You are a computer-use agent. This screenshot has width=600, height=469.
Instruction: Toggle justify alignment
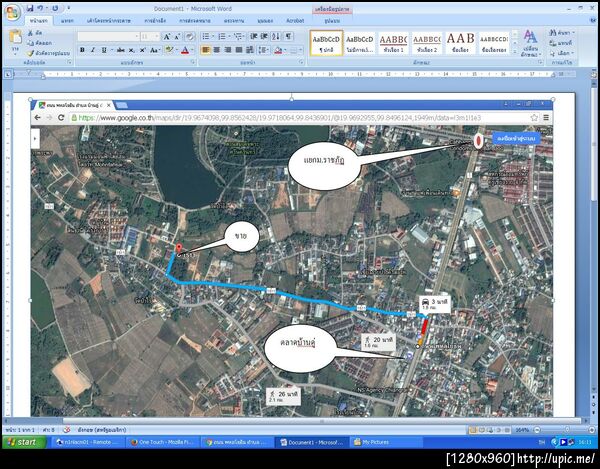239,50
